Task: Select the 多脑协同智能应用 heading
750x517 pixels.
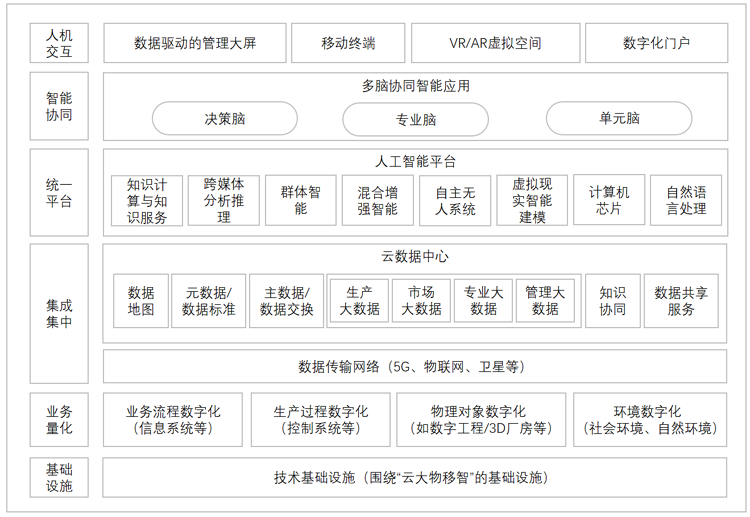Action: coord(416,86)
